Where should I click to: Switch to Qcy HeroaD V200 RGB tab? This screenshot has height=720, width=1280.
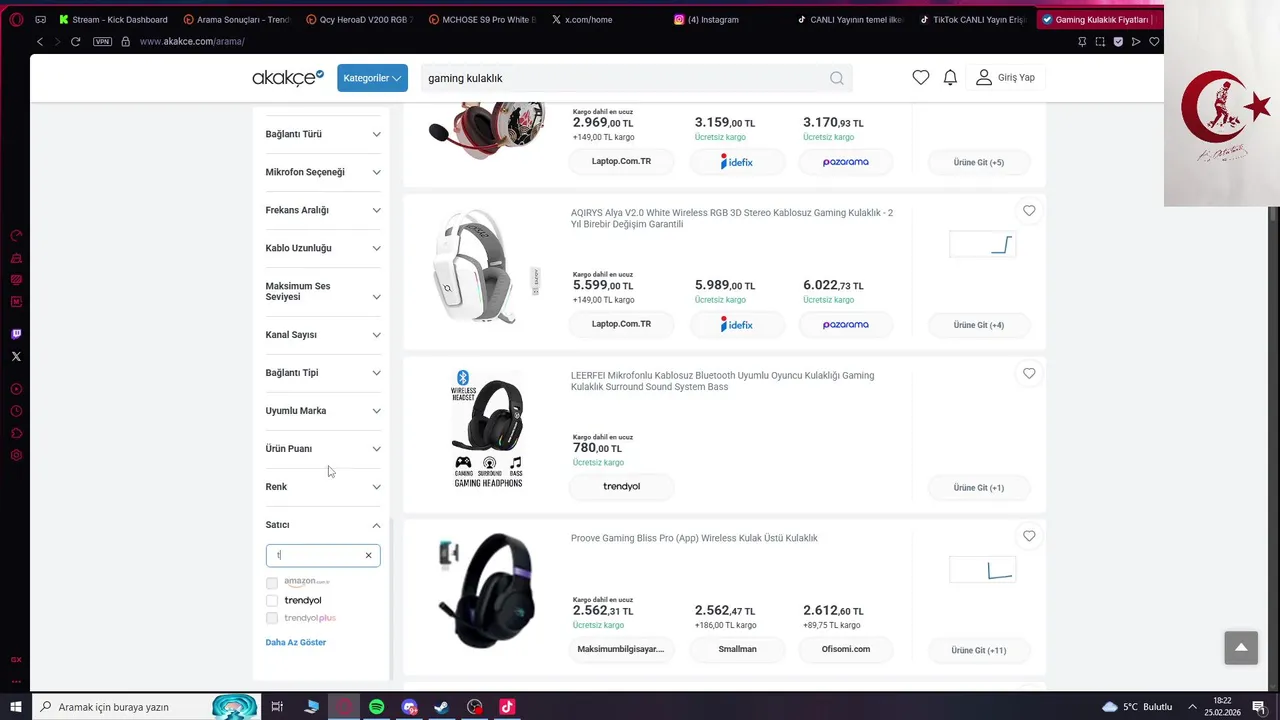(x=359, y=19)
